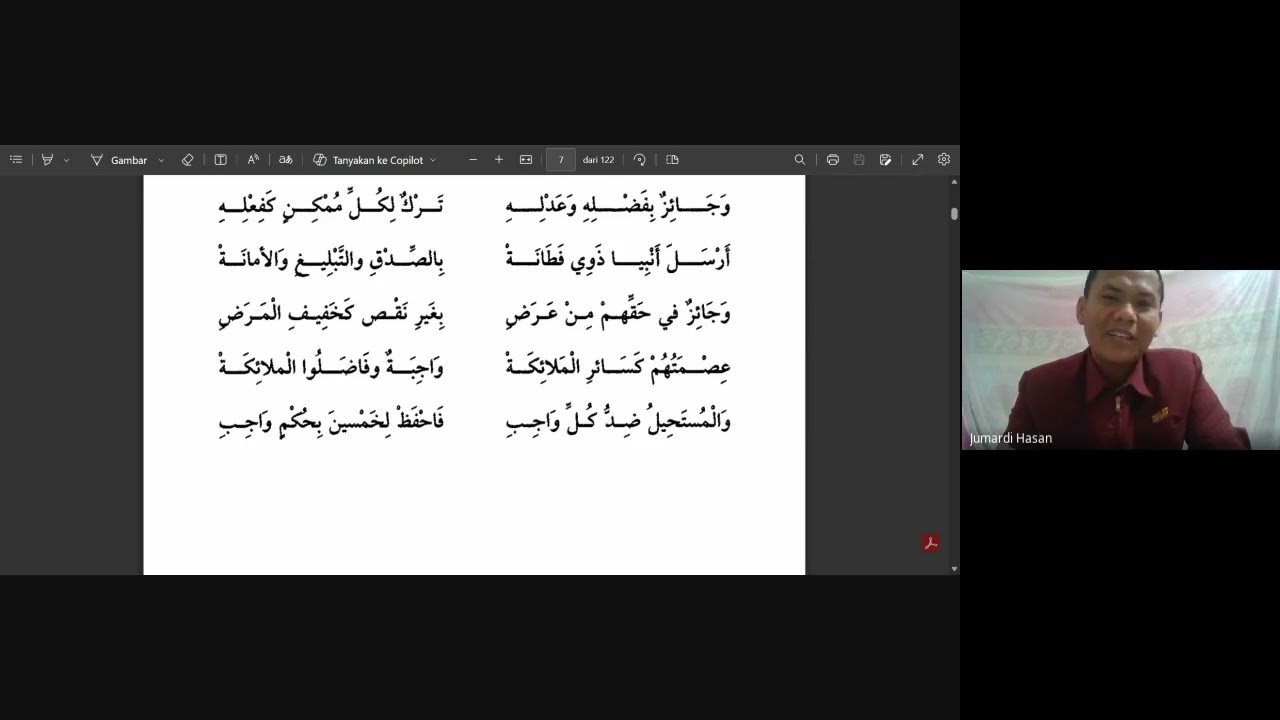Viewport: 1280px width, 720px height.
Task: Toggle fit to page width
Action: pos(526,160)
